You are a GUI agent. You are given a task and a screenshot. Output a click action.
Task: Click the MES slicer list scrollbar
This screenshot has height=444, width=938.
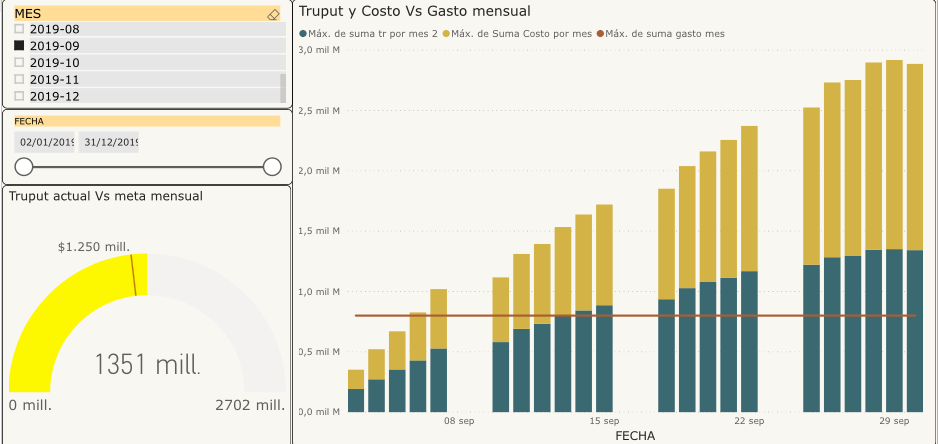[283, 87]
